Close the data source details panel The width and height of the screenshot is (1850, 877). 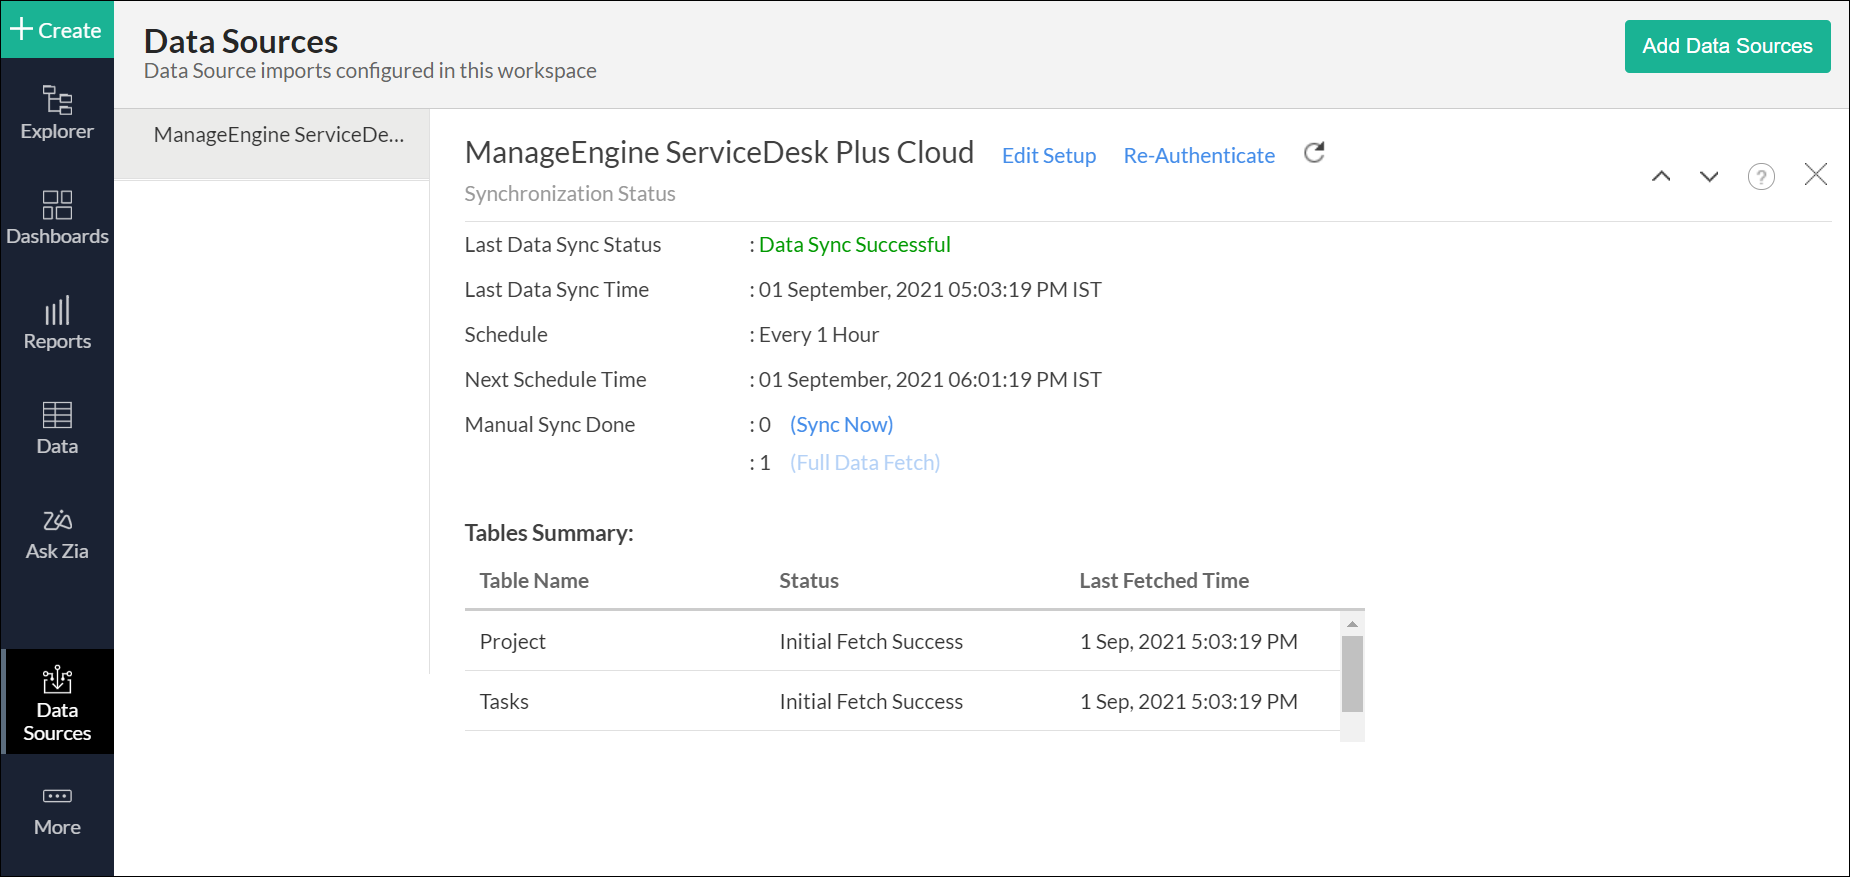[x=1815, y=175]
